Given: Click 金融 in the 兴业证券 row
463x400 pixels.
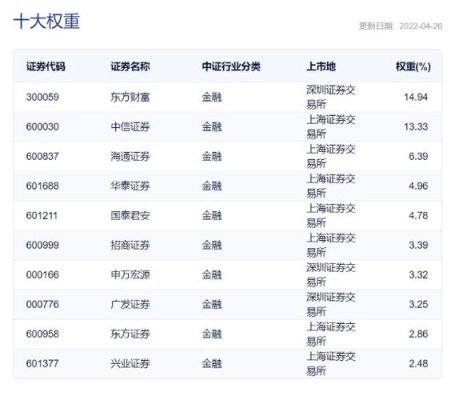Looking at the screenshot, I should click(212, 364).
